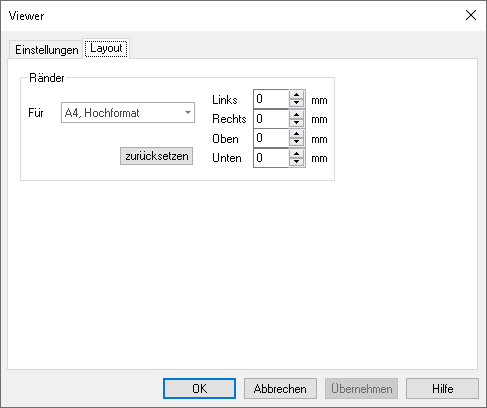The image size is (487, 408).
Task: Focus the Oben margin input field
Action: tap(271, 138)
